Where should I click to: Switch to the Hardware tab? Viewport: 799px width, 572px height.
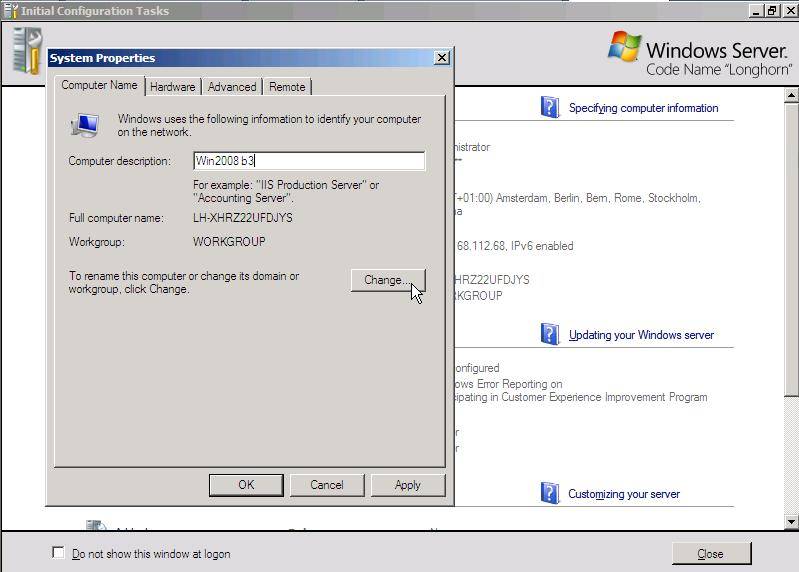(x=173, y=87)
